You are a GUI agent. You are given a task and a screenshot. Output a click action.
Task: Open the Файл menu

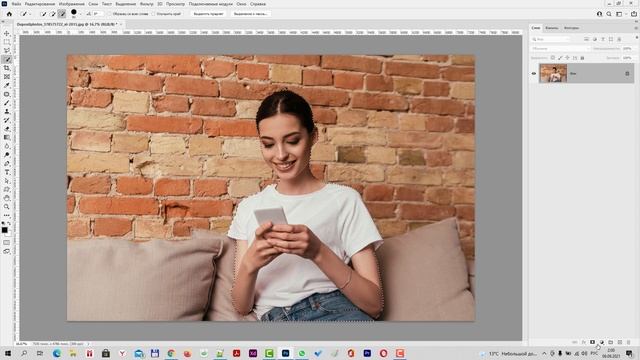pos(16,4)
